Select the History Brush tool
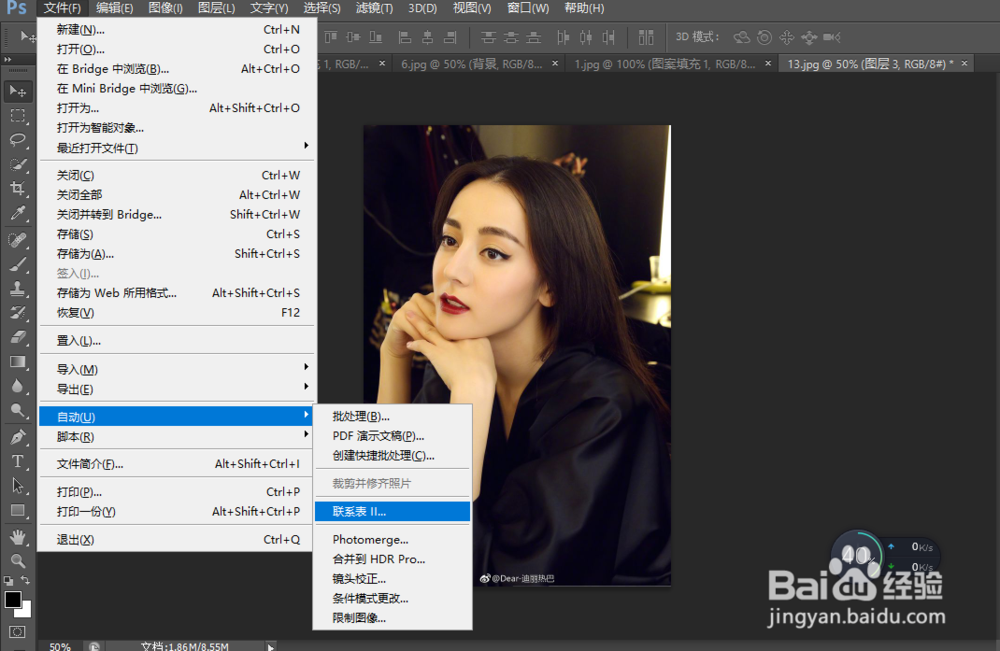 (18, 312)
